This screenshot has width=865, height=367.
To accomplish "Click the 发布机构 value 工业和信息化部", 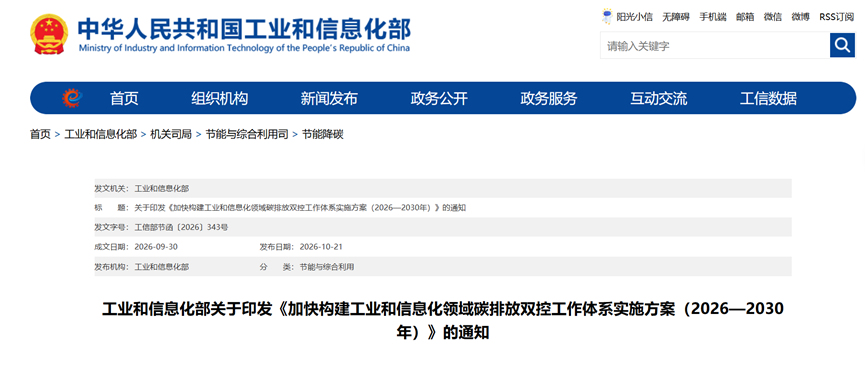I will coord(162,267).
